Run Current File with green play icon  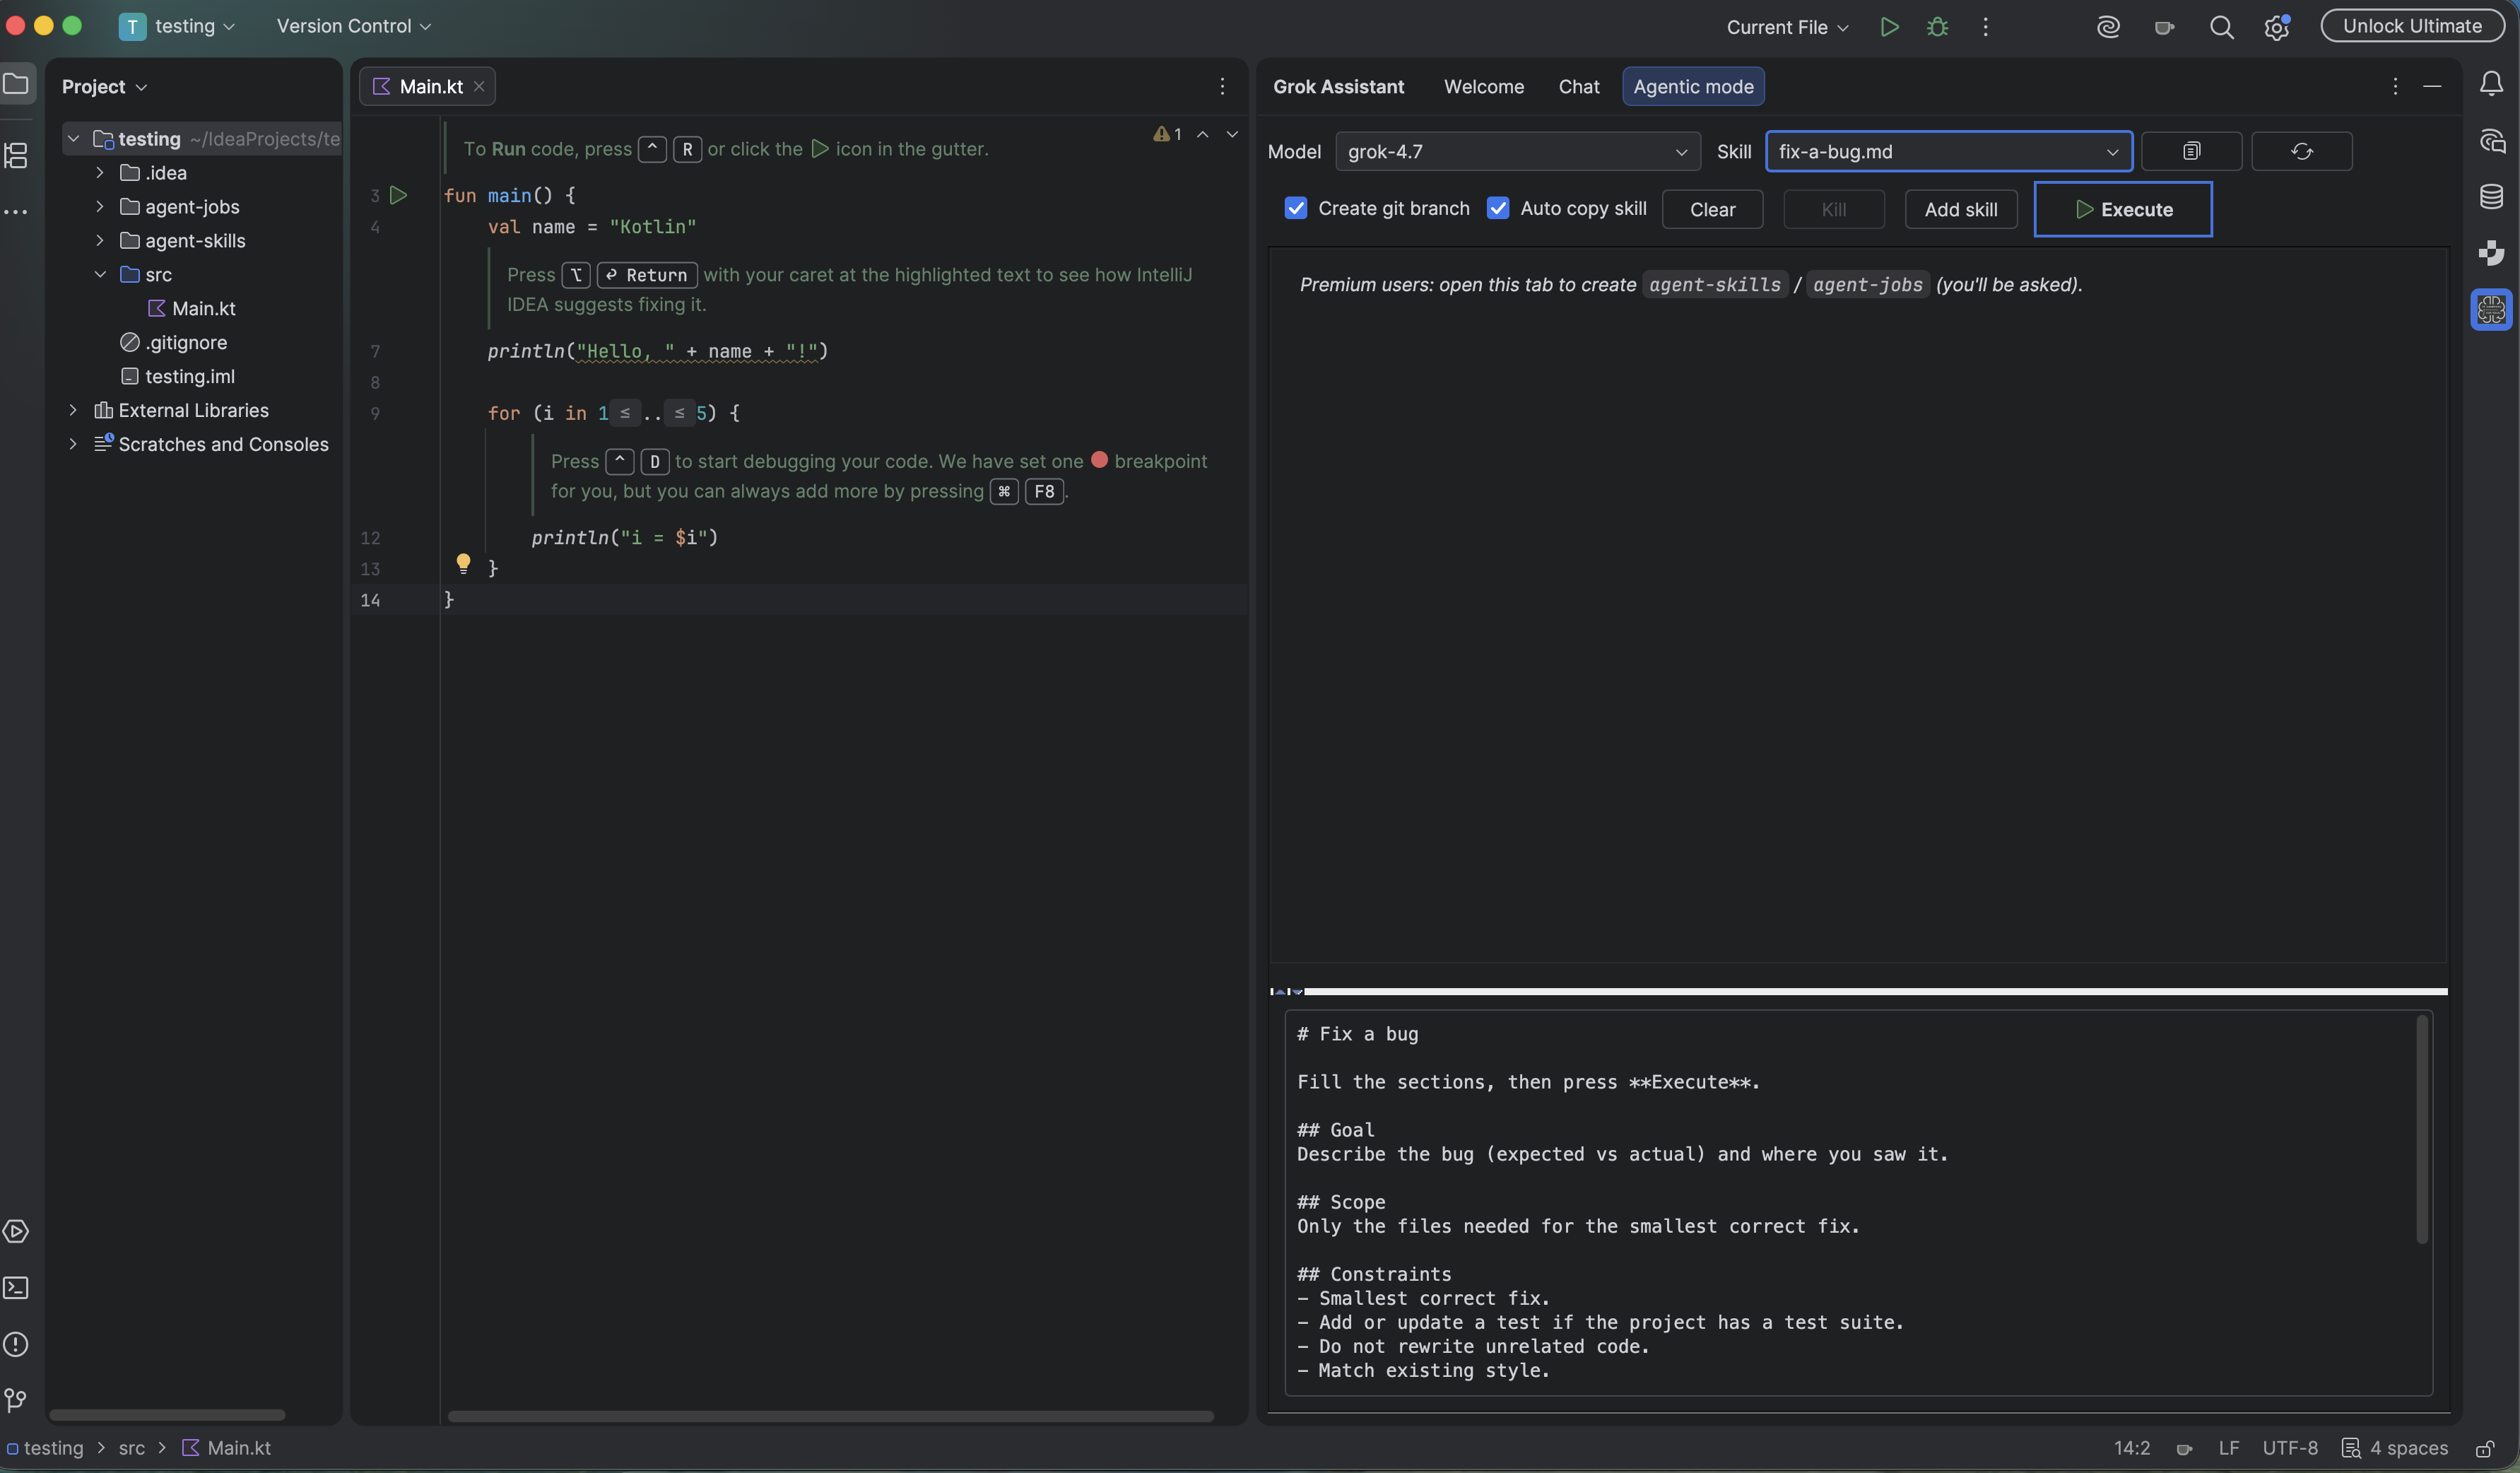point(1889,27)
